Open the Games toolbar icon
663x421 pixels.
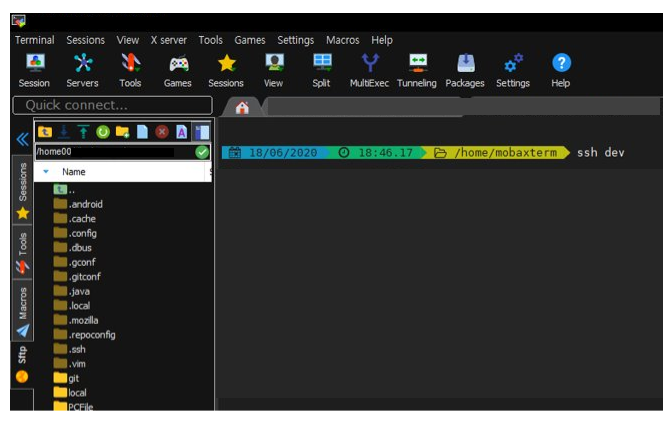(178, 71)
